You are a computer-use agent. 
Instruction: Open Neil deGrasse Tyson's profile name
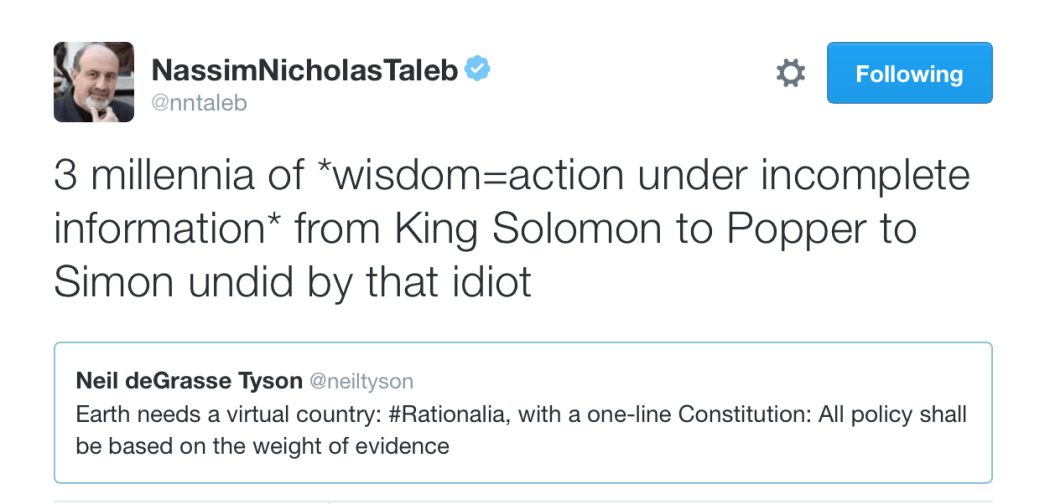click(x=188, y=381)
